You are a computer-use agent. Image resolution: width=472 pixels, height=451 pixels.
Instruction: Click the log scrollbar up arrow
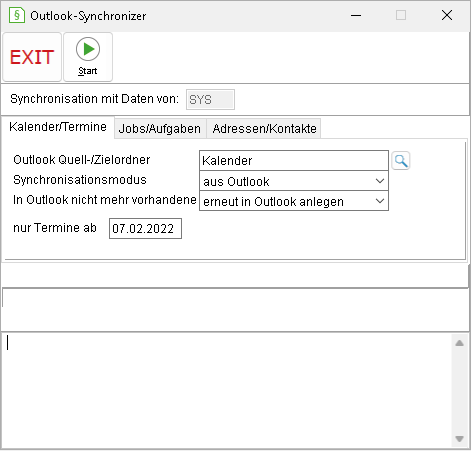[x=460, y=343]
